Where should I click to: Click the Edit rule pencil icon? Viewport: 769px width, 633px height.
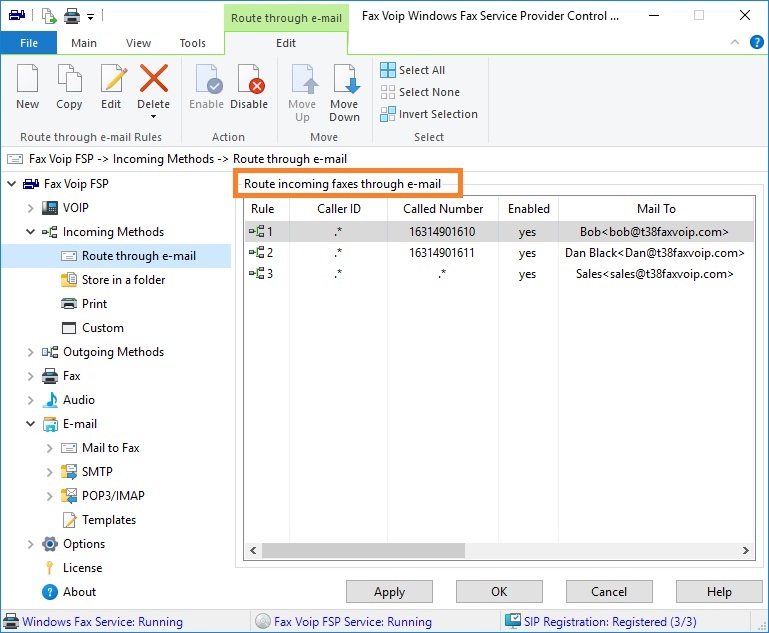click(x=113, y=78)
